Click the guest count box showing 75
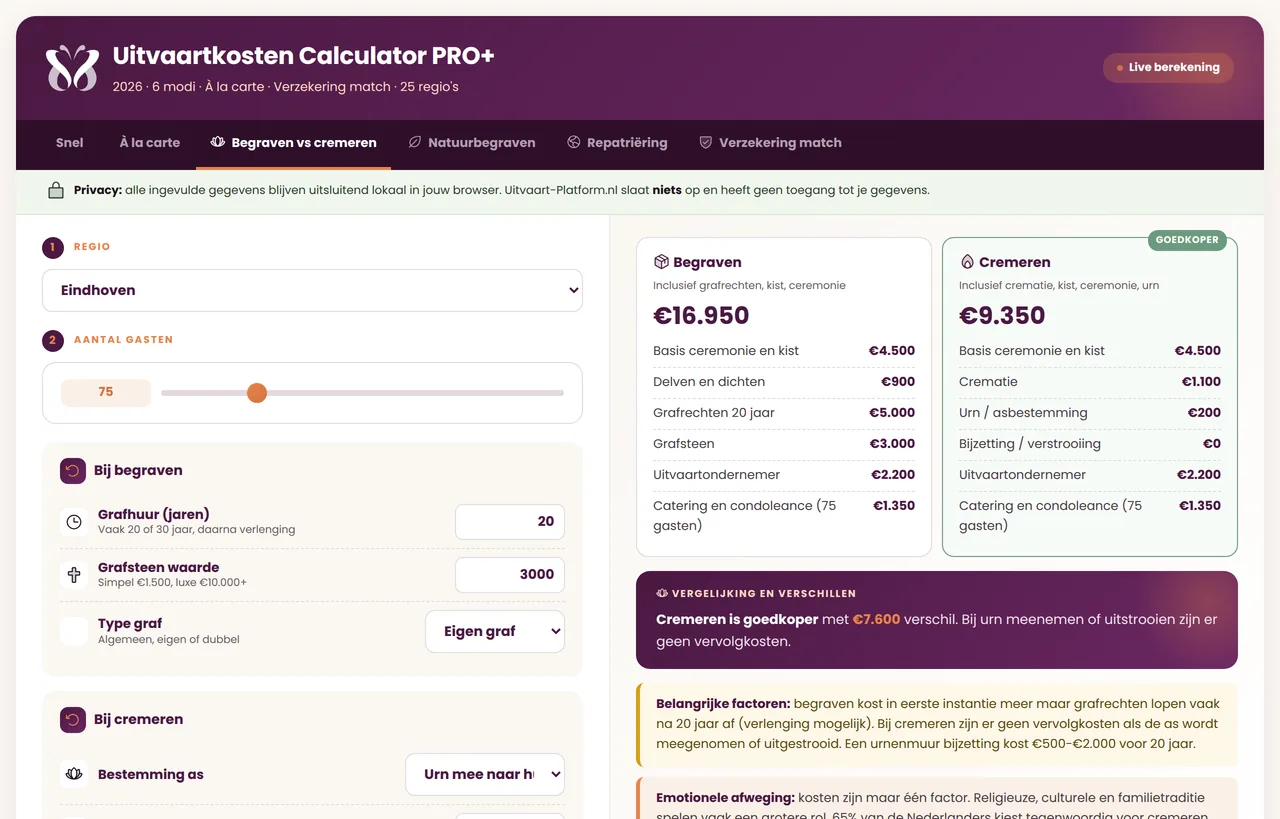The height and width of the screenshot is (819, 1280). pyautogui.click(x=106, y=393)
